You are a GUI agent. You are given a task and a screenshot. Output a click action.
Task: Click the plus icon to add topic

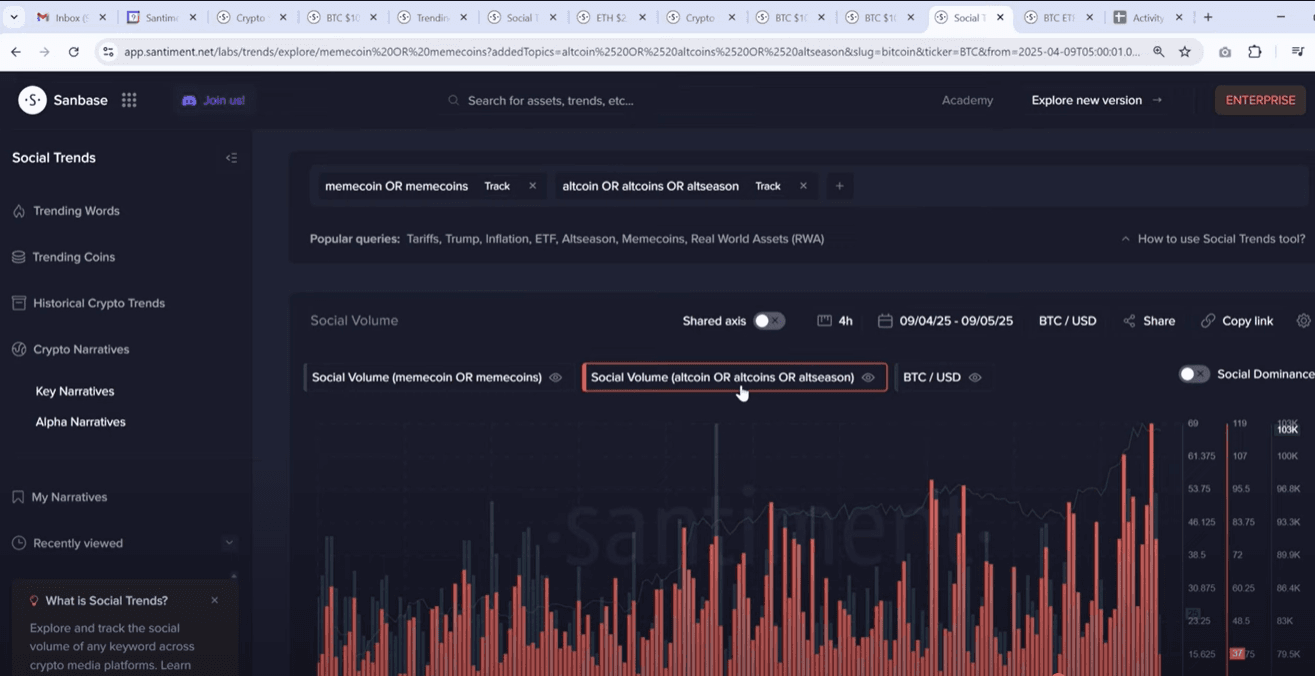pyautogui.click(x=839, y=186)
